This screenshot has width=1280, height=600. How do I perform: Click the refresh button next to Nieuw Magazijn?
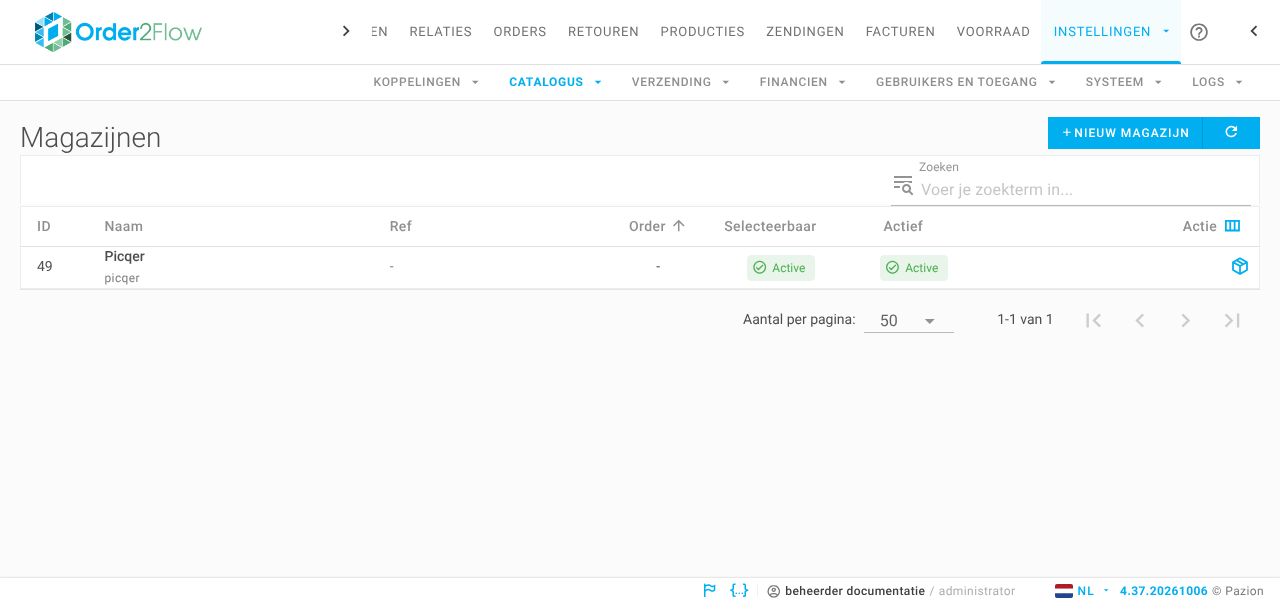coord(1231,132)
